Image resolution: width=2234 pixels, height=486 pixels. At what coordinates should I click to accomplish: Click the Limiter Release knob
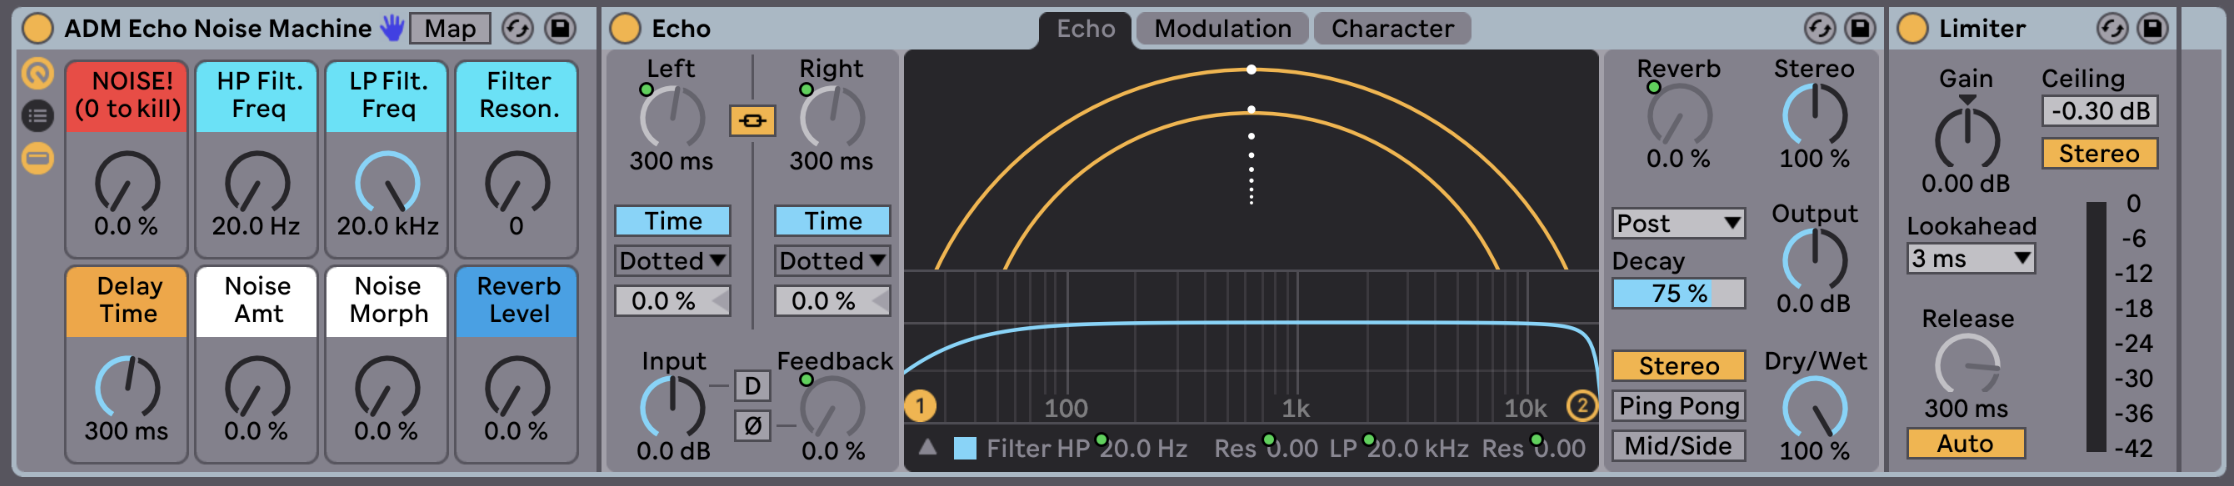(x=1967, y=364)
